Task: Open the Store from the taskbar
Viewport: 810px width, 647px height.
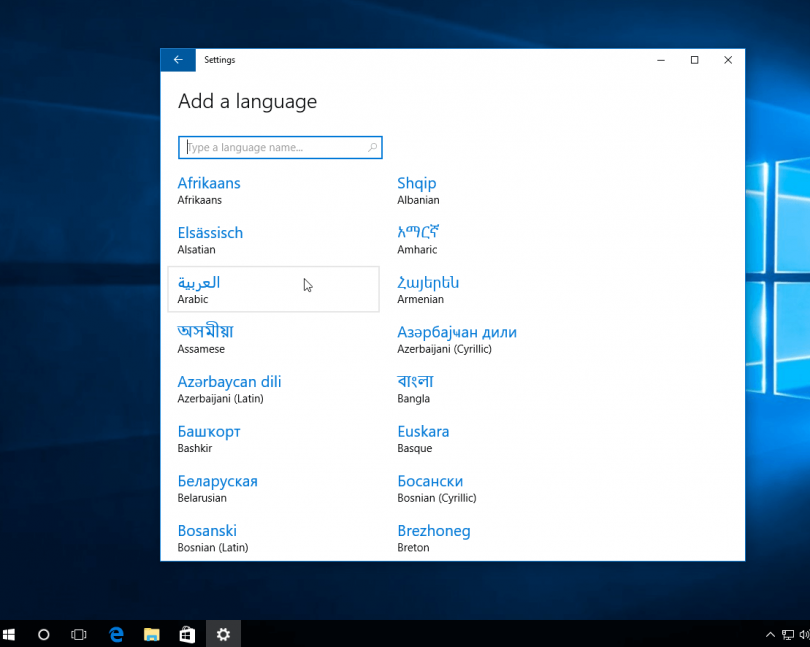Action: [187, 634]
